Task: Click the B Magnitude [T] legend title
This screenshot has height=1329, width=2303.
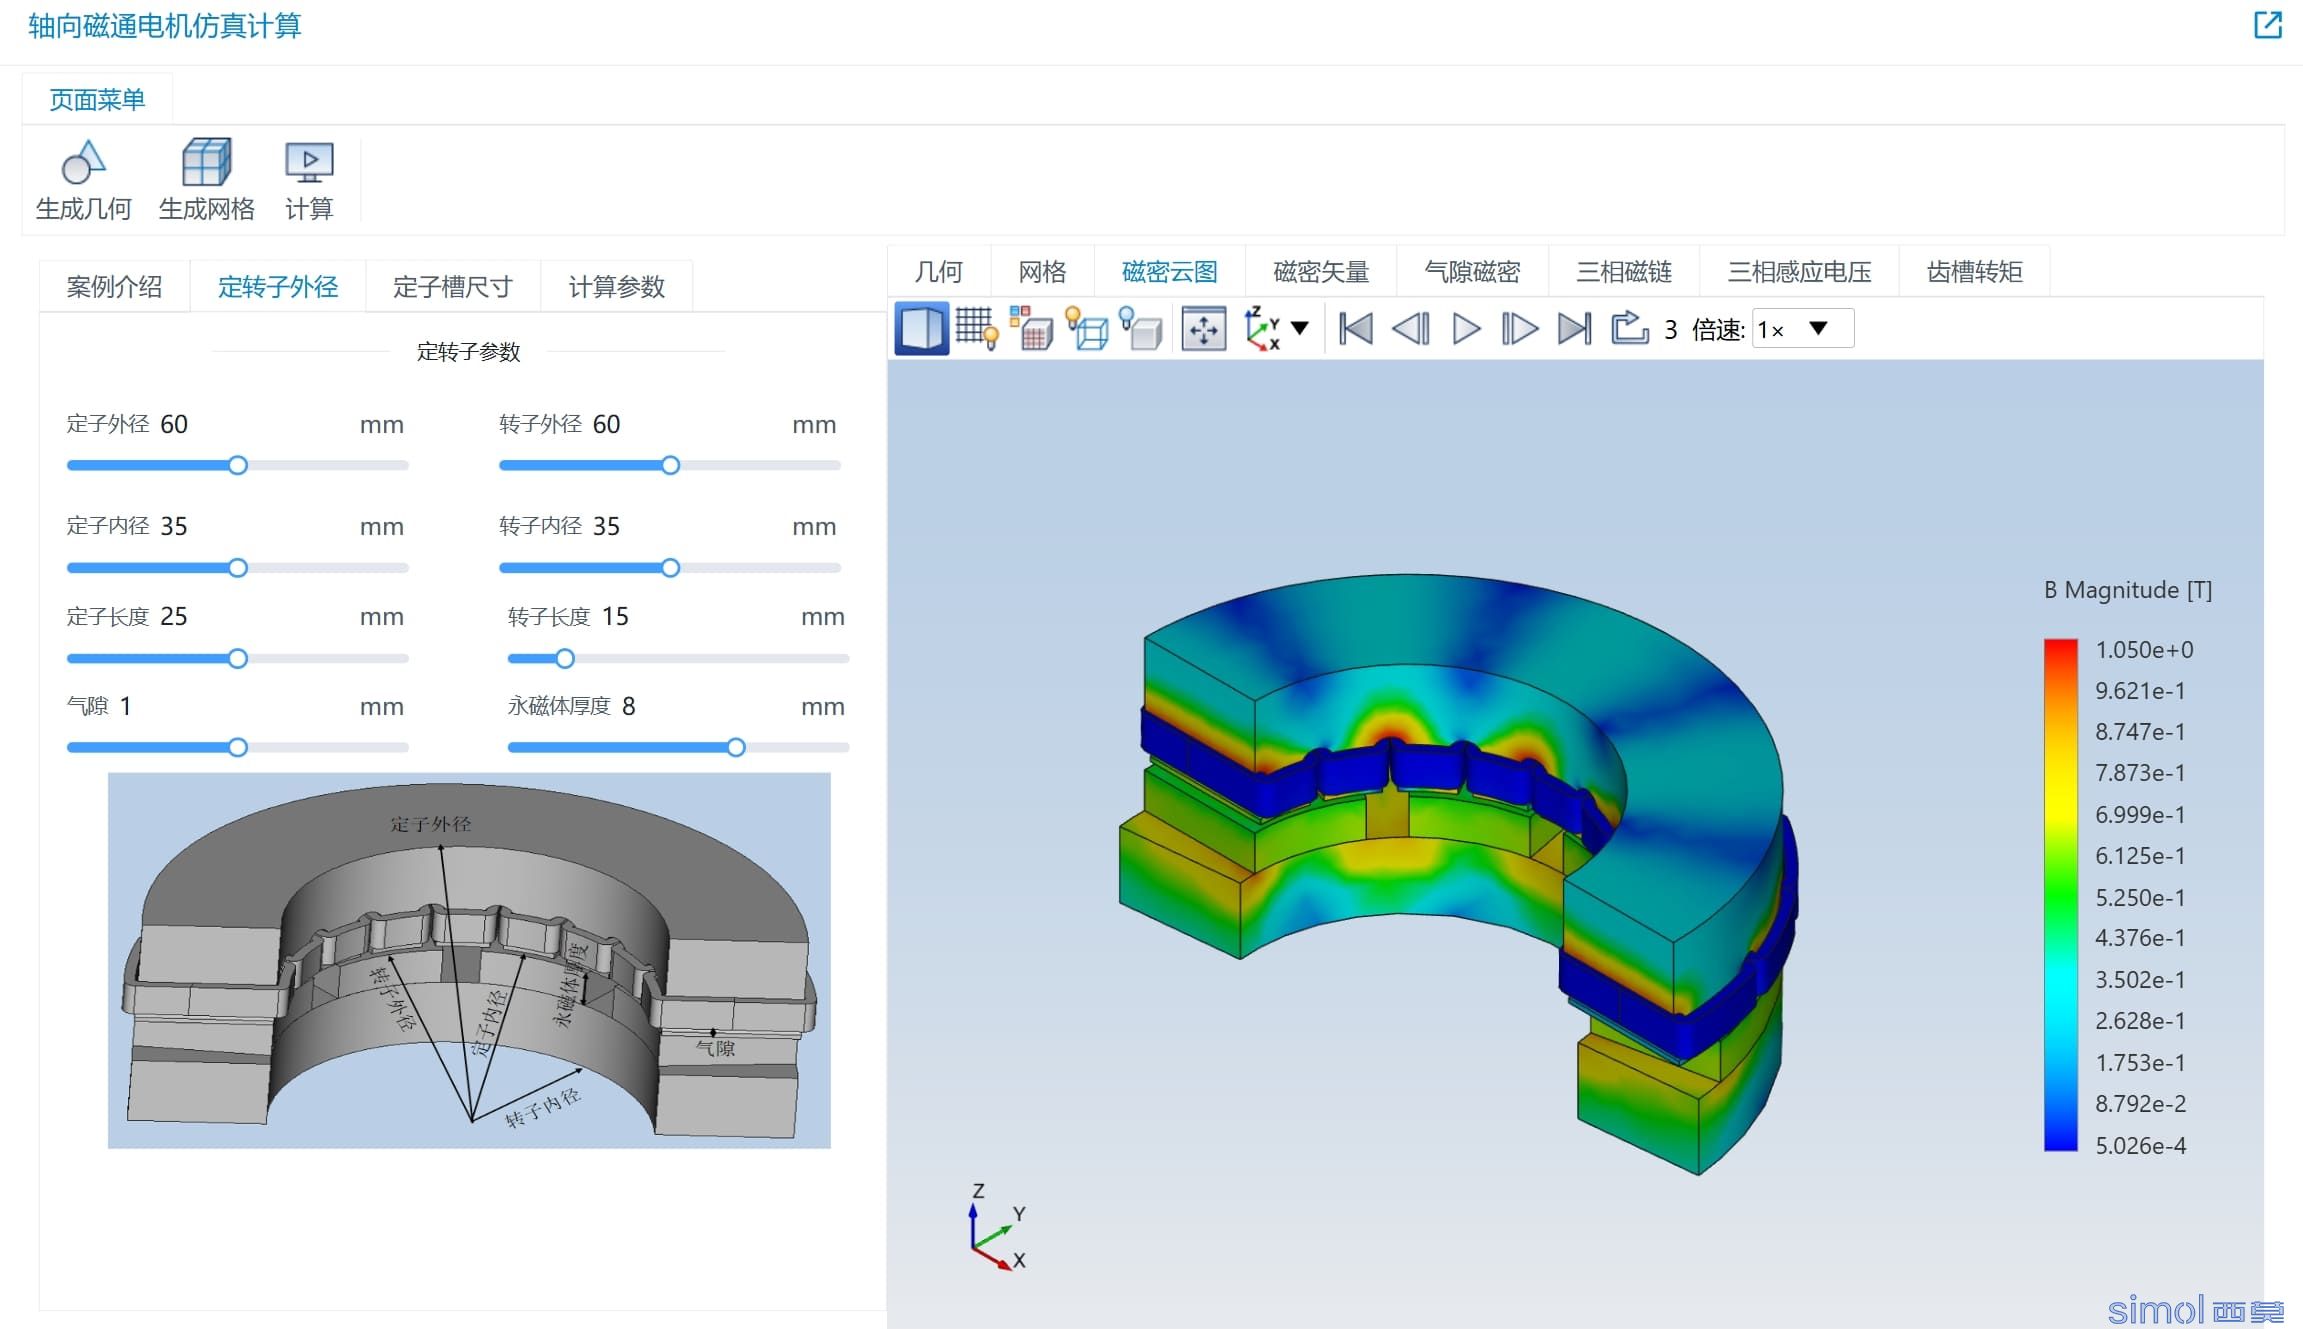Action: (x=2128, y=590)
